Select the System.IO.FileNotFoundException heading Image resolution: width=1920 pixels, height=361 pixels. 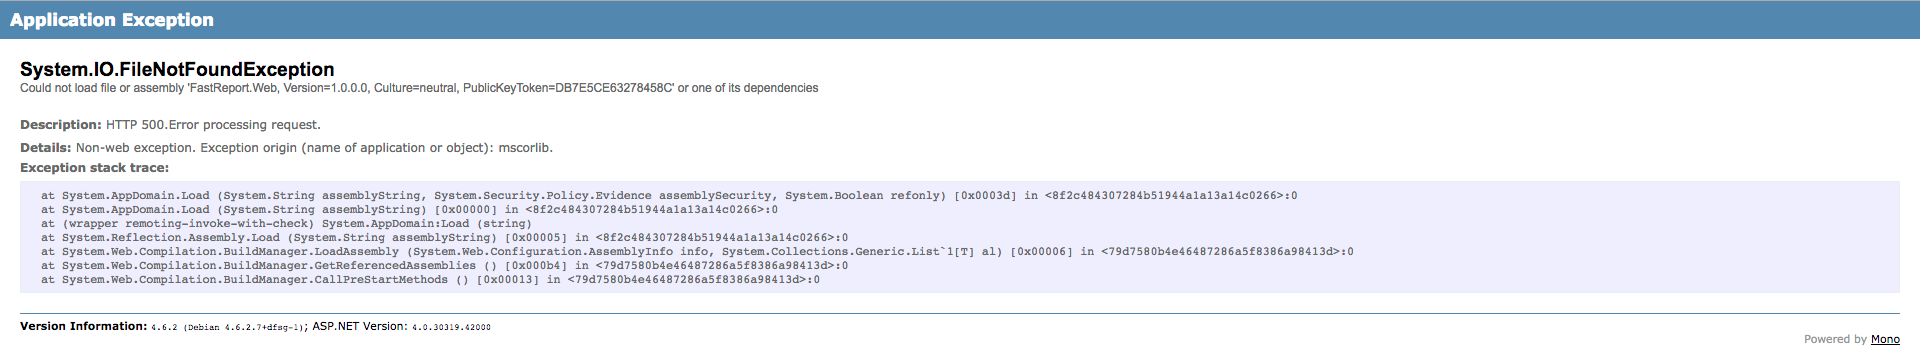click(x=177, y=69)
